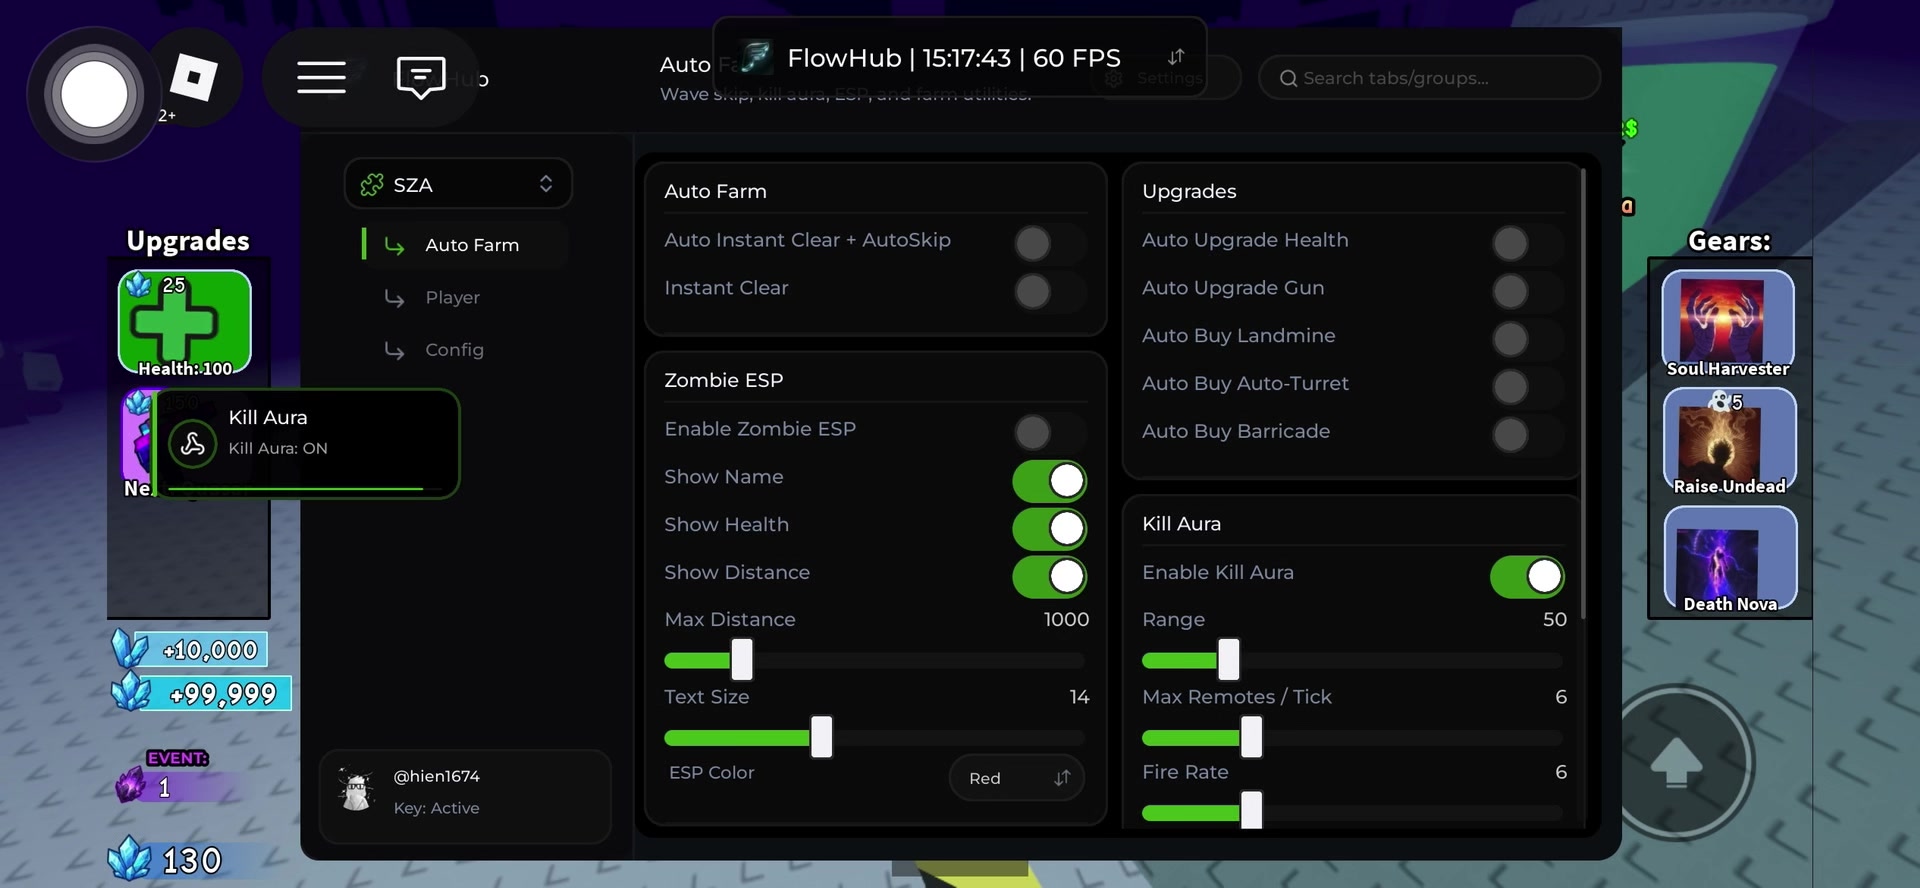Activate the Death Nova gear
Image resolution: width=1920 pixels, height=888 pixels.
click(1729, 559)
